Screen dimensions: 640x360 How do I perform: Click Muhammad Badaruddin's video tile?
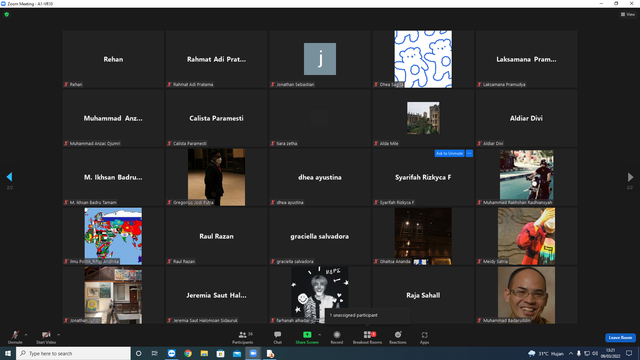[526, 295]
